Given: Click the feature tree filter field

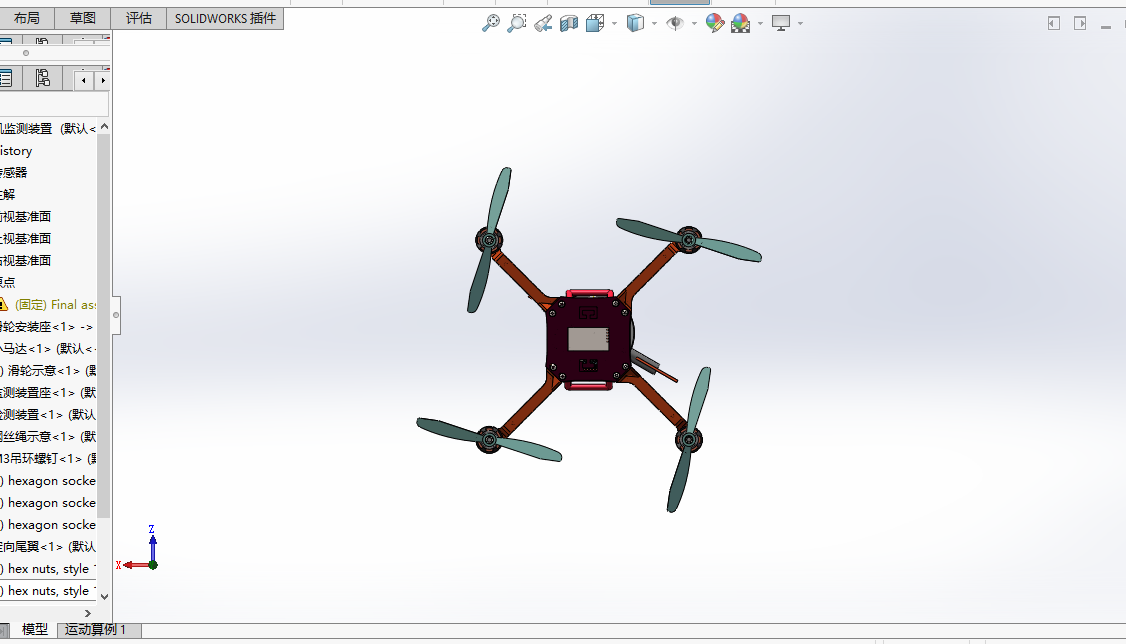Looking at the screenshot, I should pos(54,104).
